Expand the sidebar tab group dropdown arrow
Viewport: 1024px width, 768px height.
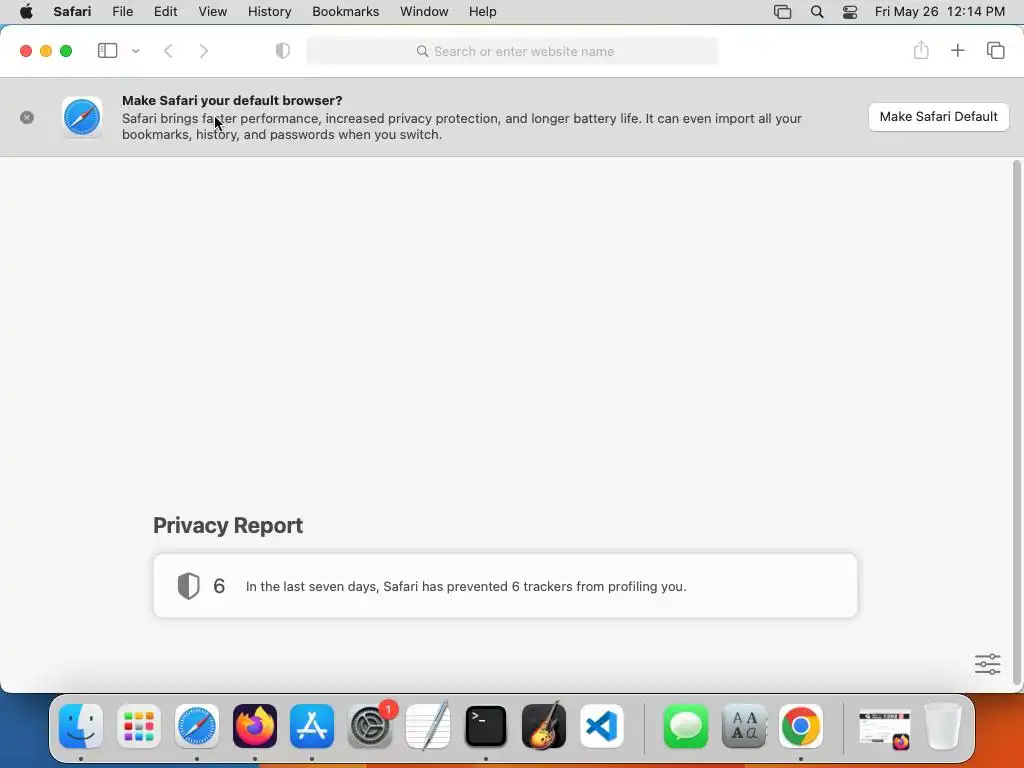136,51
